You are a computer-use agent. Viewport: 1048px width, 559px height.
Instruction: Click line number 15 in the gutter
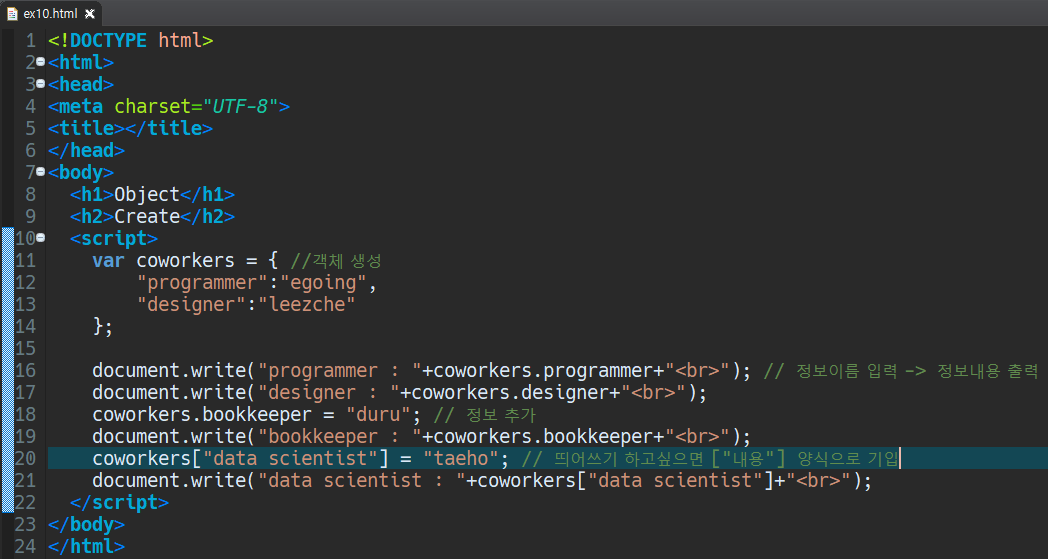click(x=25, y=348)
